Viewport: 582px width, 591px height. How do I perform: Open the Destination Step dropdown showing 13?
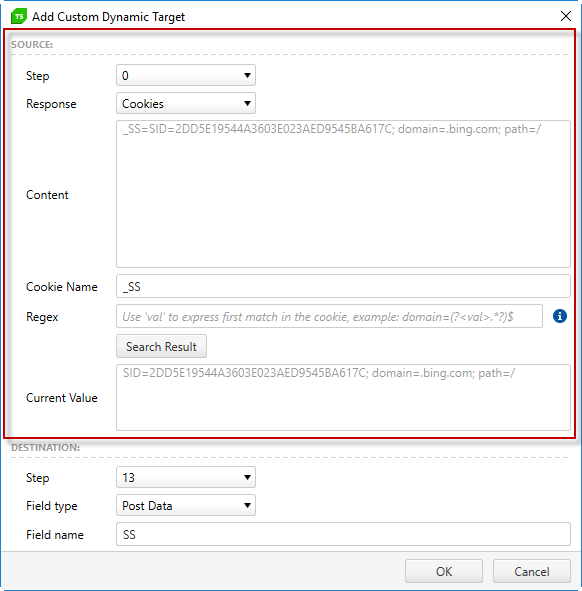click(x=186, y=477)
